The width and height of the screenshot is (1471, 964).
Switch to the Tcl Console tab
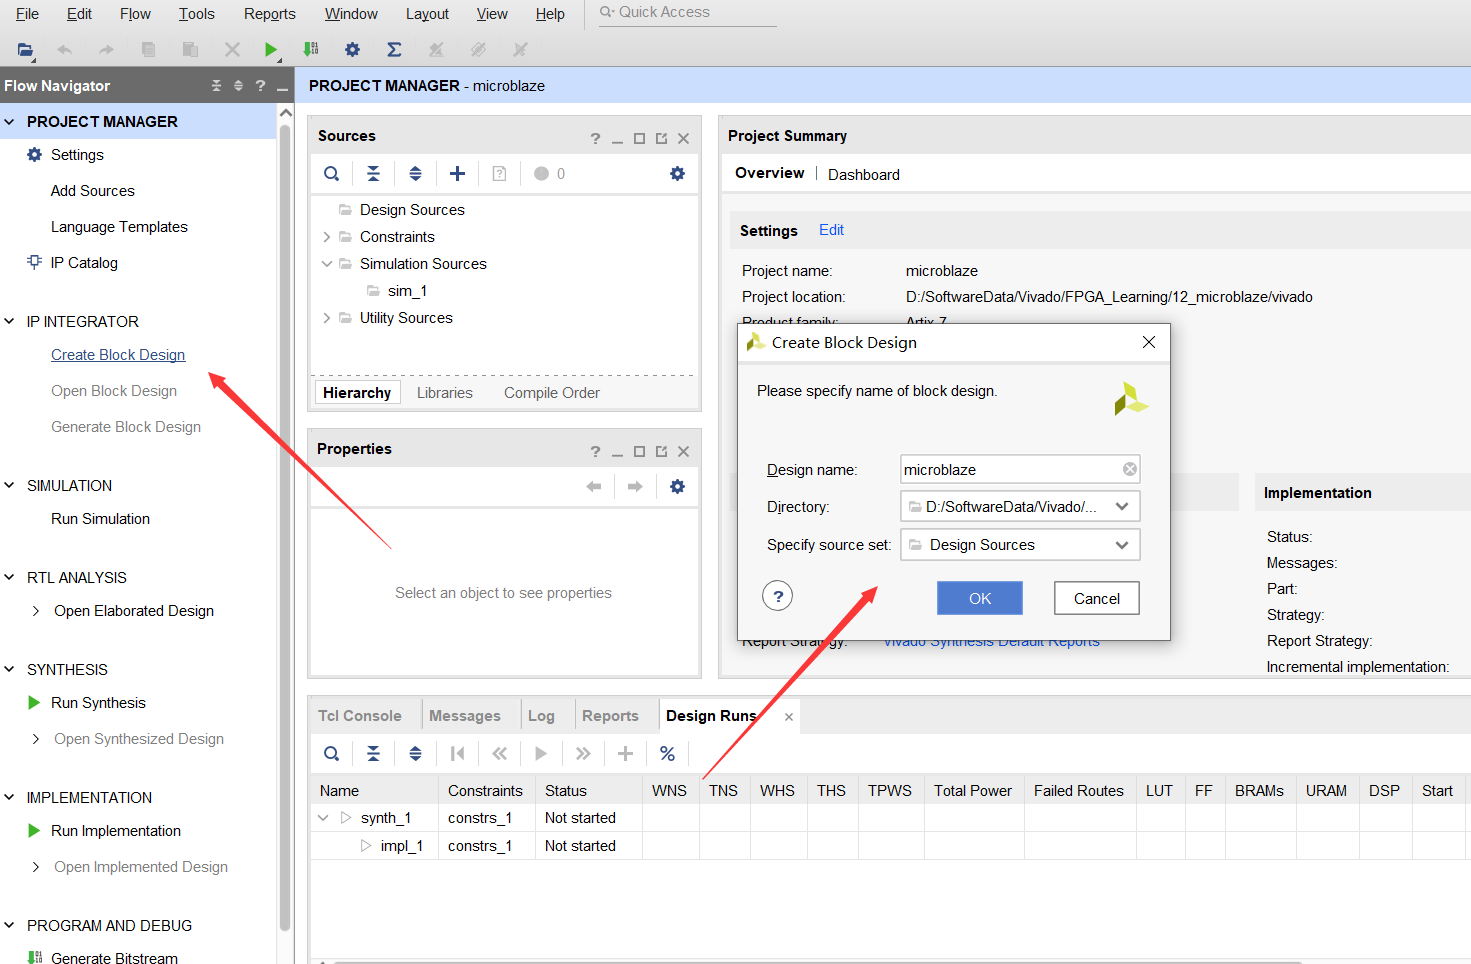(359, 716)
